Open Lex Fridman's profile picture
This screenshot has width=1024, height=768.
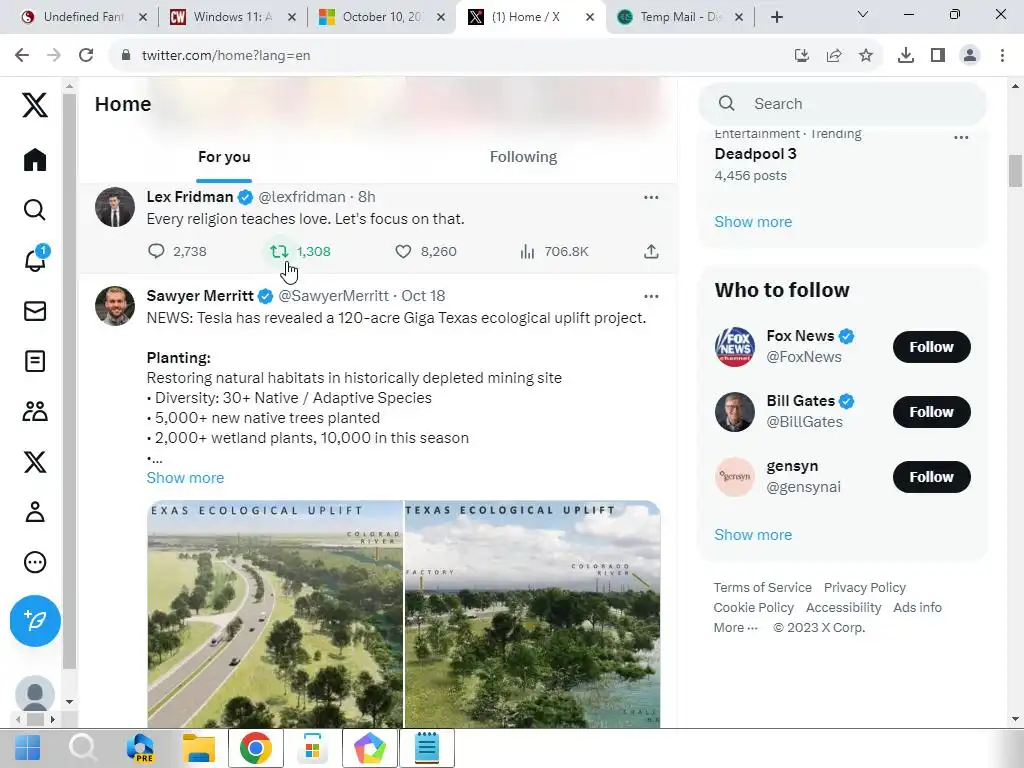point(115,207)
